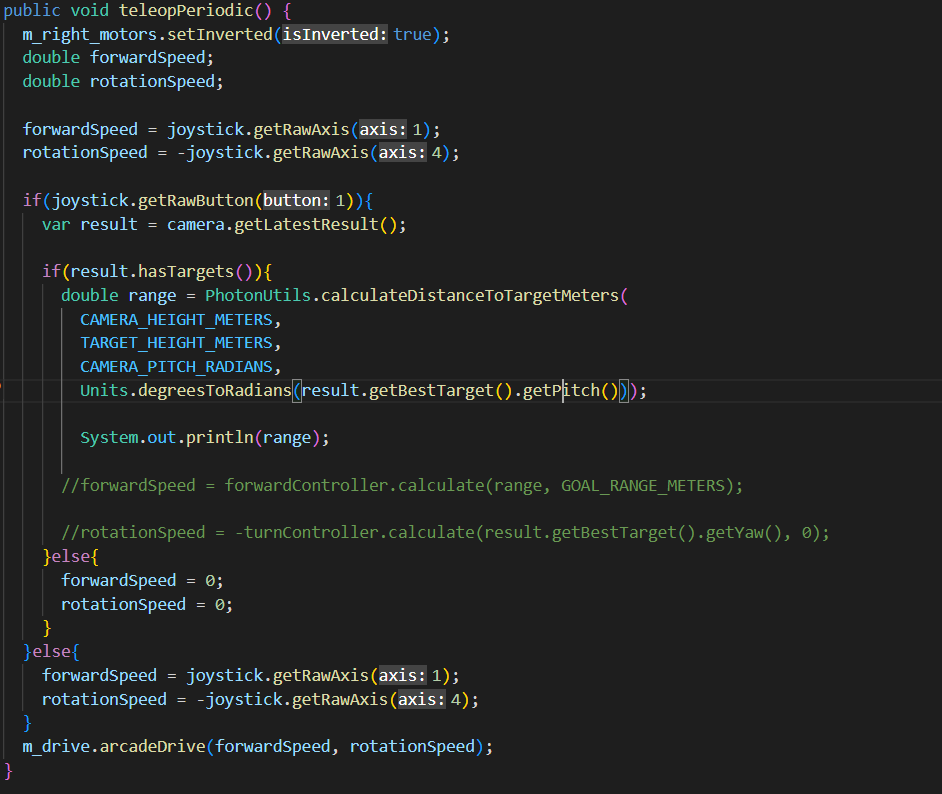Click the getLatestResult method call
This screenshot has height=794, width=942.
pyautogui.click(x=306, y=225)
